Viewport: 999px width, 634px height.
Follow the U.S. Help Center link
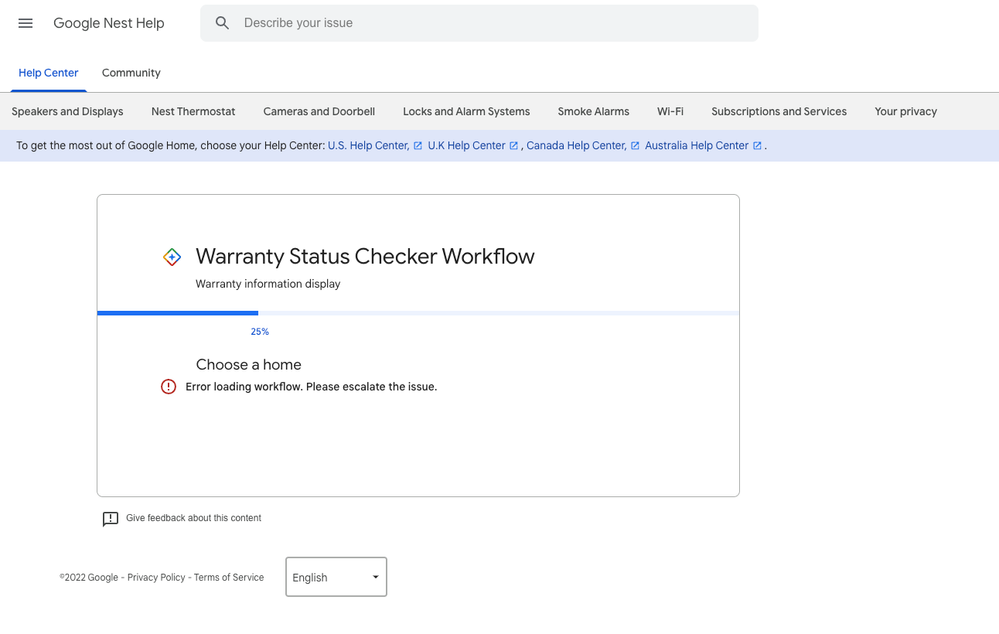(368, 146)
